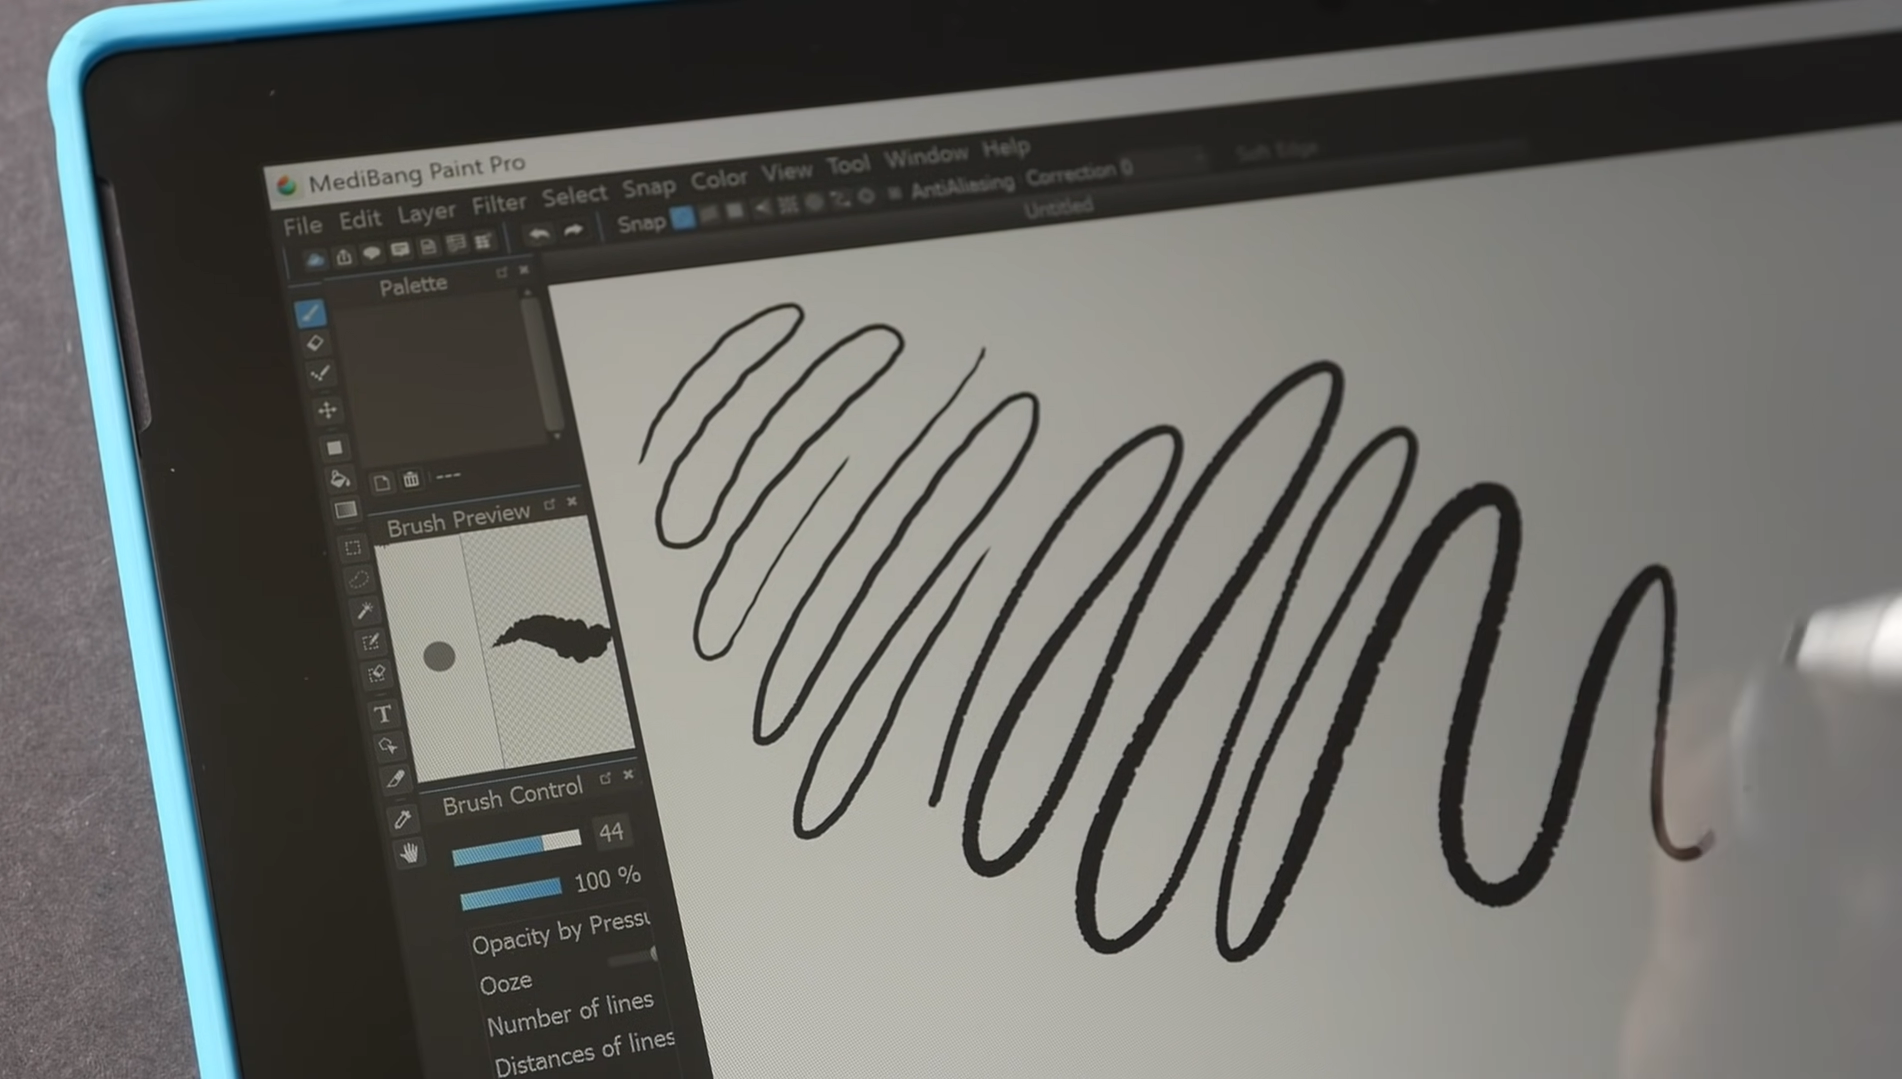Viewport: 1902px width, 1079px height.
Task: Select the rectangular Select tool
Action: click(x=353, y=548)
